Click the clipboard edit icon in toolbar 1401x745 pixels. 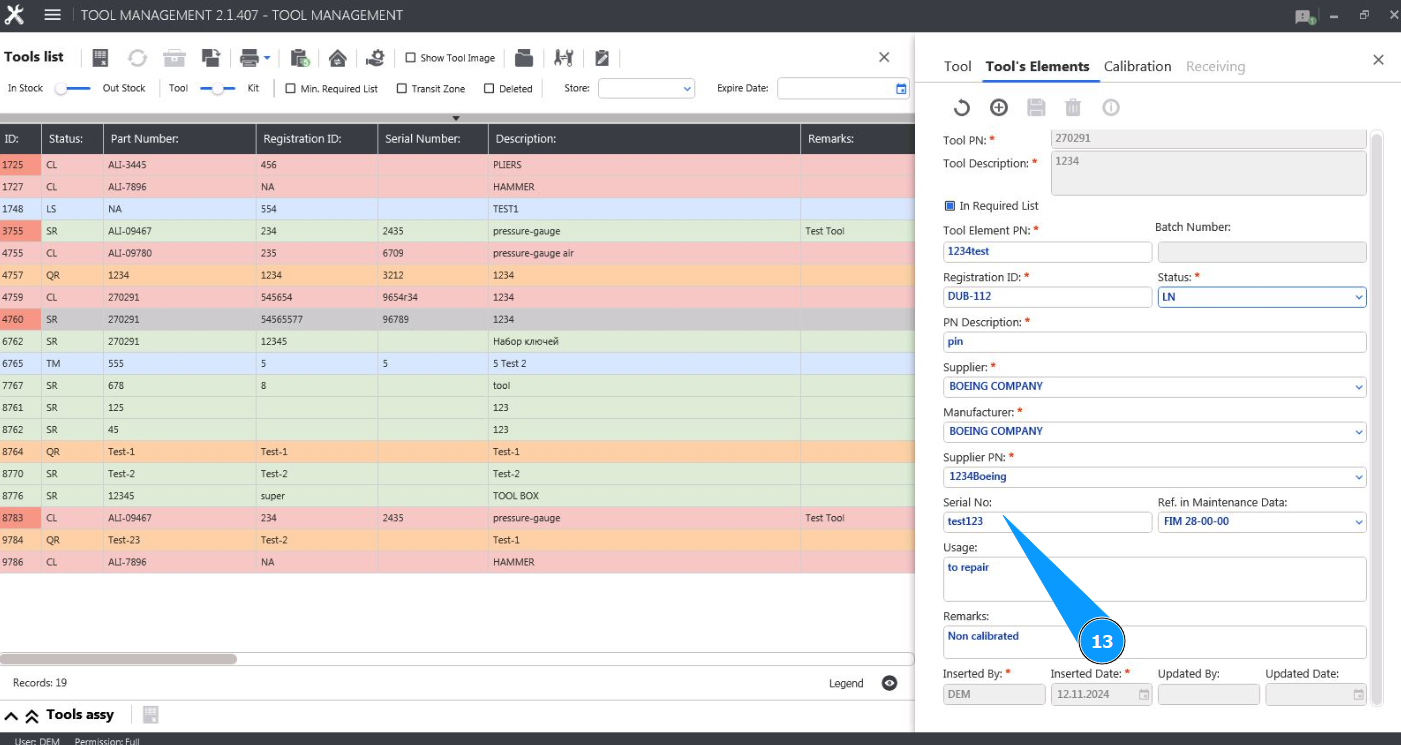[602, 58]
